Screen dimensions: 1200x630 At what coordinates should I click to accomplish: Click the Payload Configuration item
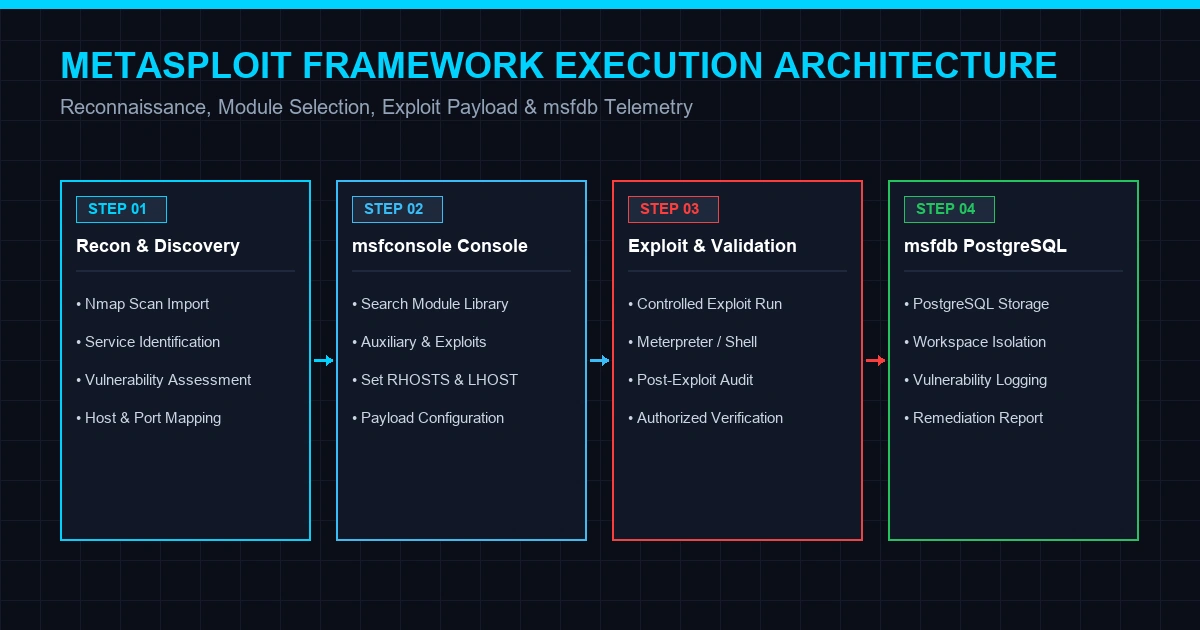pyautogui.click(x=428, y=418)
